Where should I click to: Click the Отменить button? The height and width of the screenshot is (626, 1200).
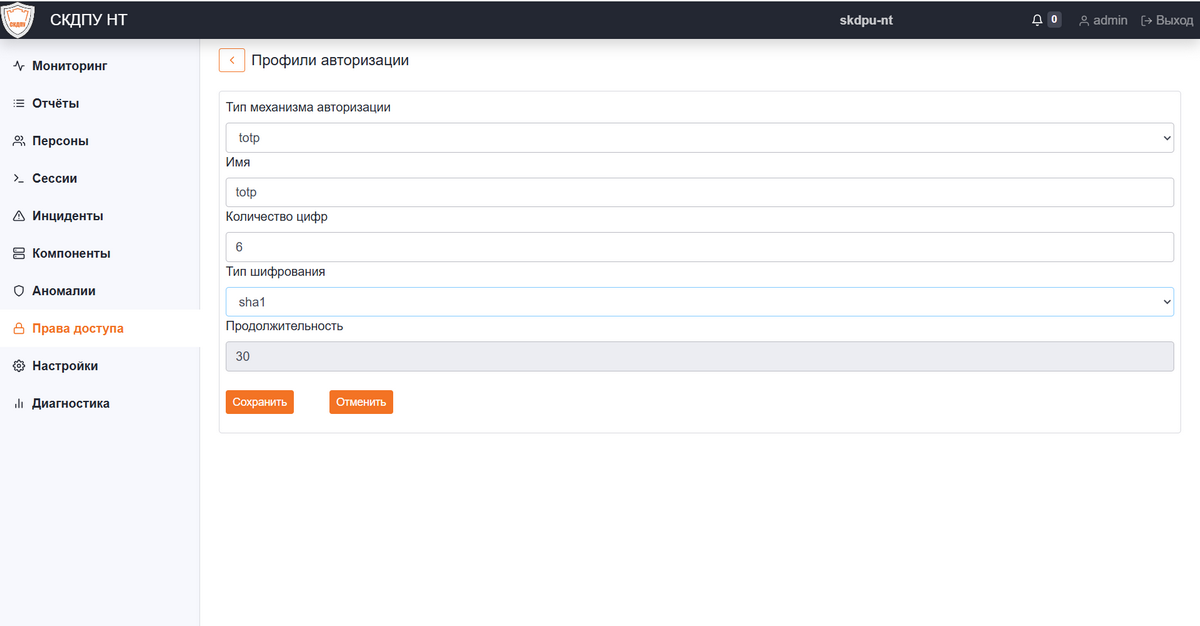pyautogui.click(x=361, y=402)
